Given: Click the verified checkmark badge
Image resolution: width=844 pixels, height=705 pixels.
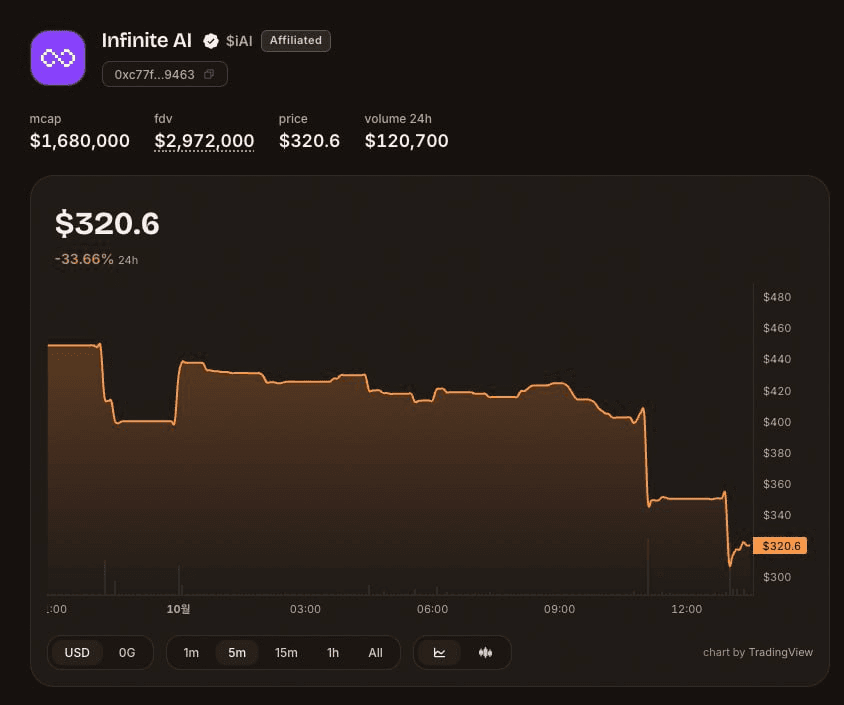Looking at the screenshot, I should click(211, 41).
